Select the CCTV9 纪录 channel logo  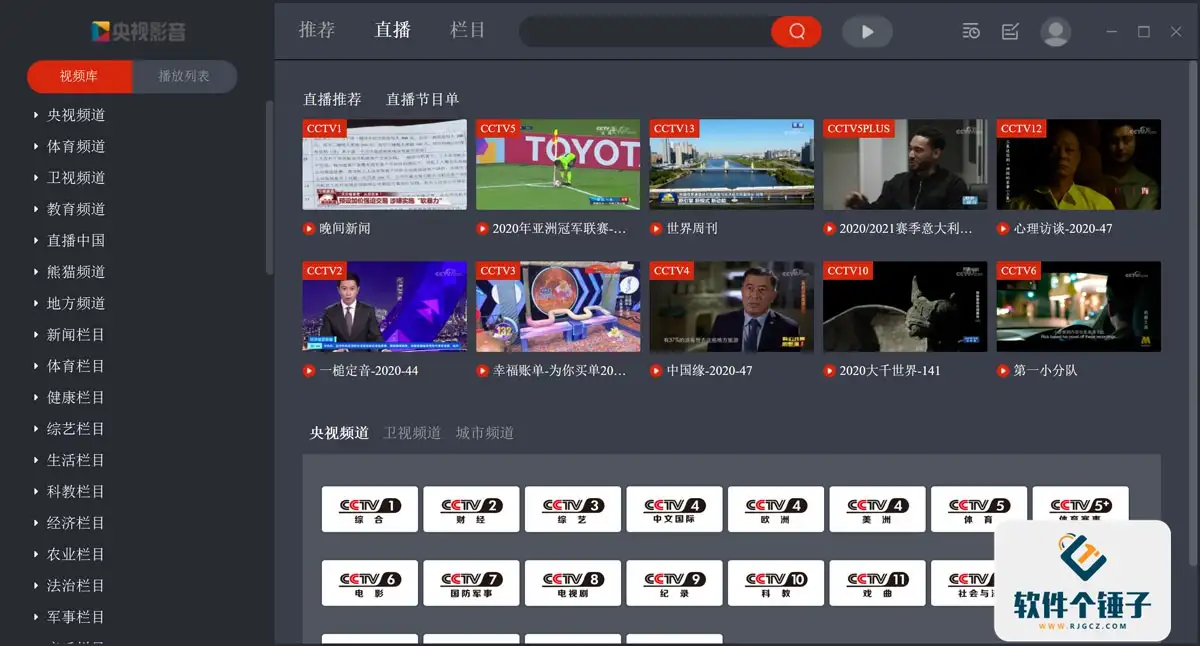(x=675, y=583)
